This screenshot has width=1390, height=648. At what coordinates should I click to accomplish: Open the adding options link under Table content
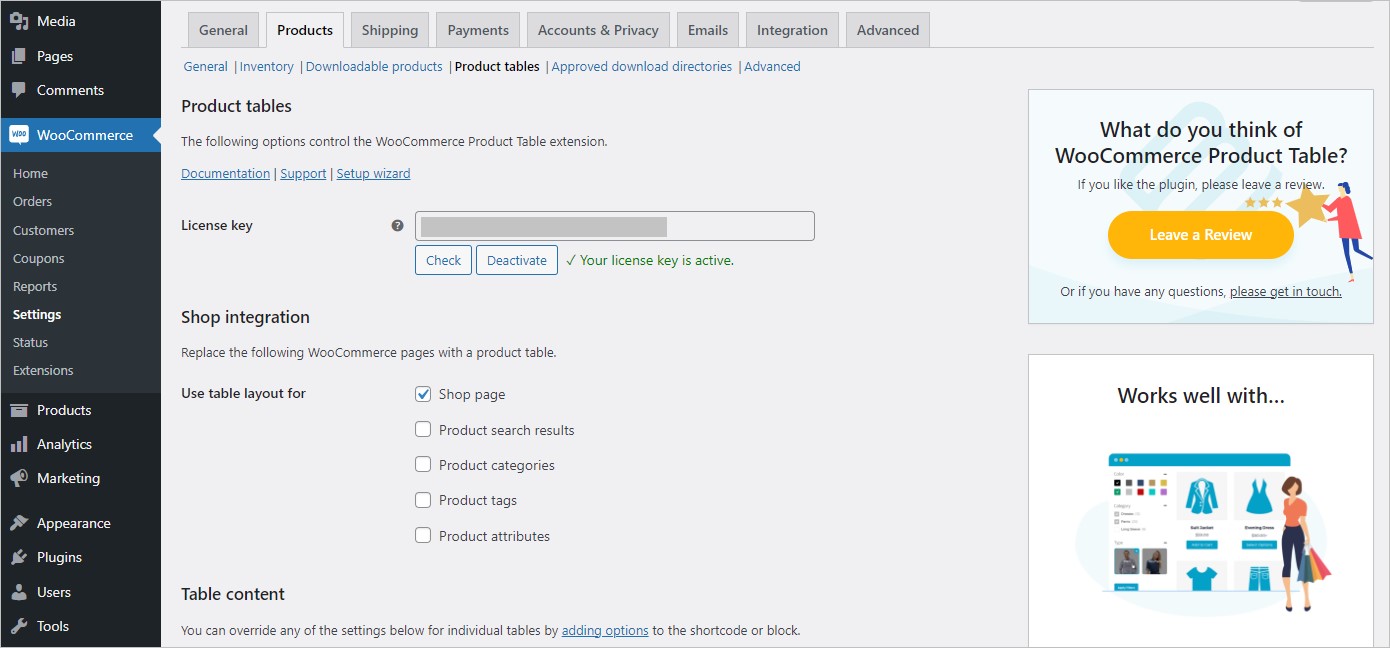pyautogui.click(x=604, y=630)
